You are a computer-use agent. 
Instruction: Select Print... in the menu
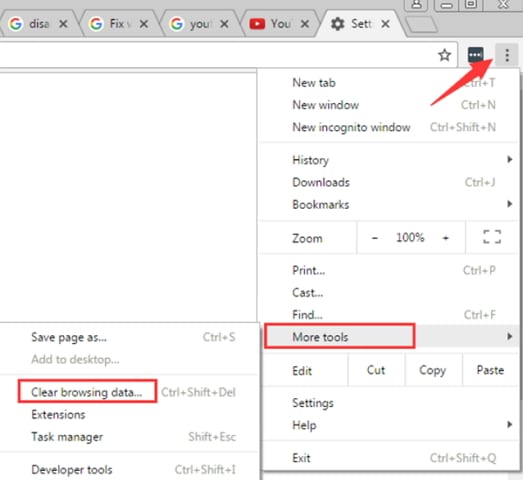pos(389,270)
